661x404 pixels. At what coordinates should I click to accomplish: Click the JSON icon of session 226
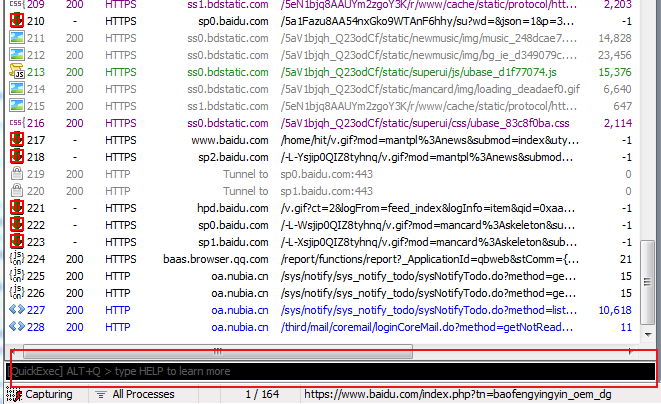point(16,292)
